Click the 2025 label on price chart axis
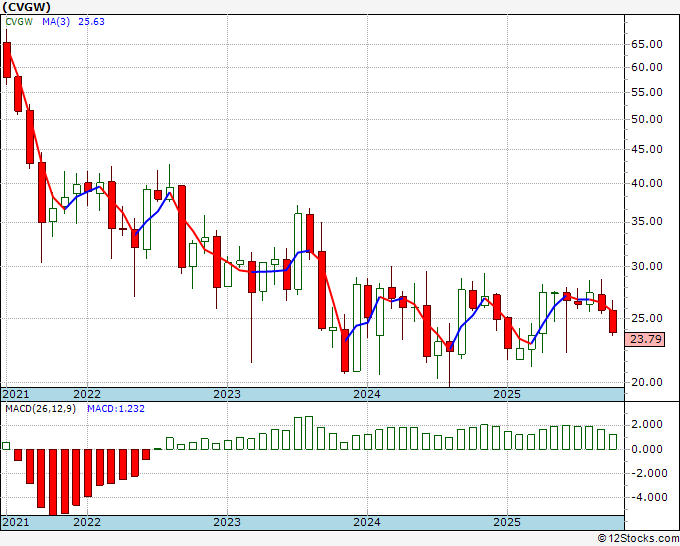This screenshot has width=680, height=546. (x=507, y=394)
